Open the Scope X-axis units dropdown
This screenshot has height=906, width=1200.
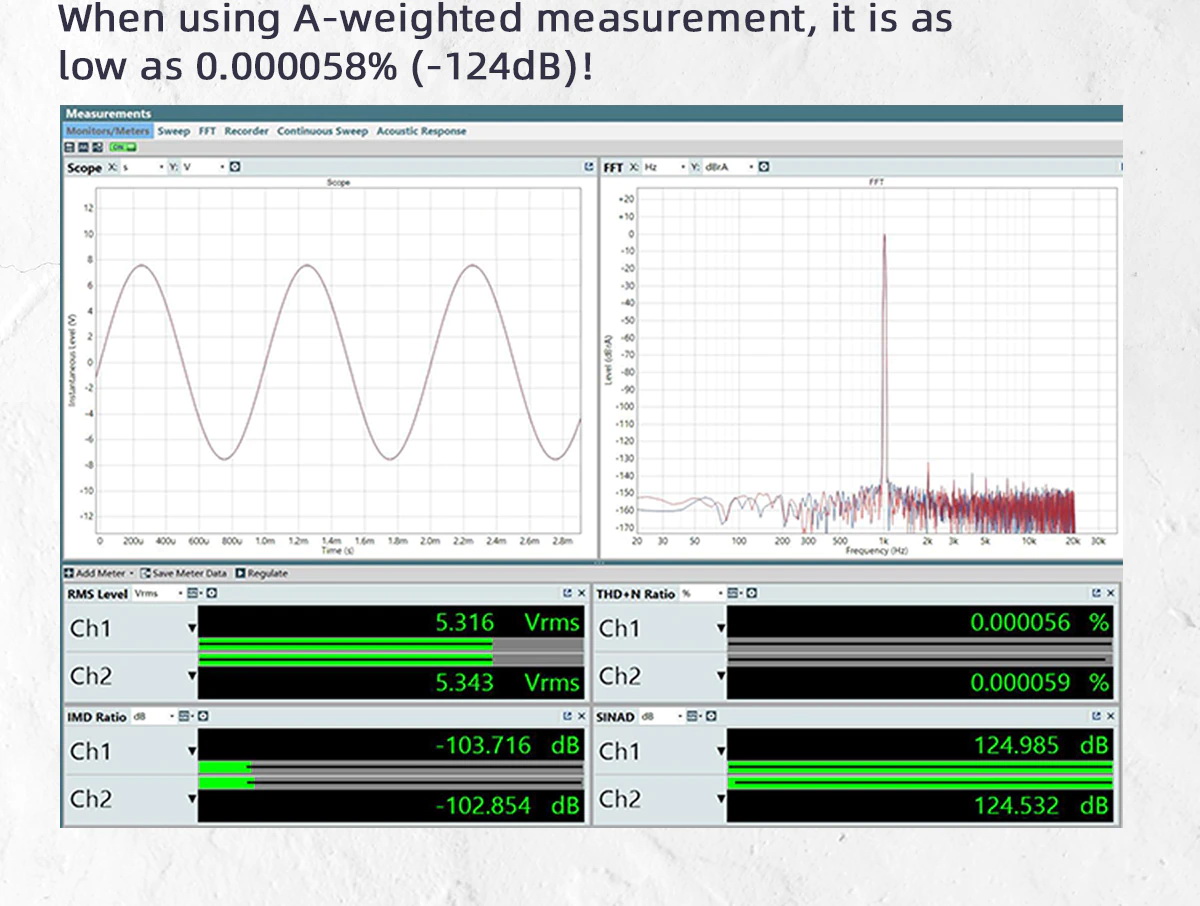(161, 167)
